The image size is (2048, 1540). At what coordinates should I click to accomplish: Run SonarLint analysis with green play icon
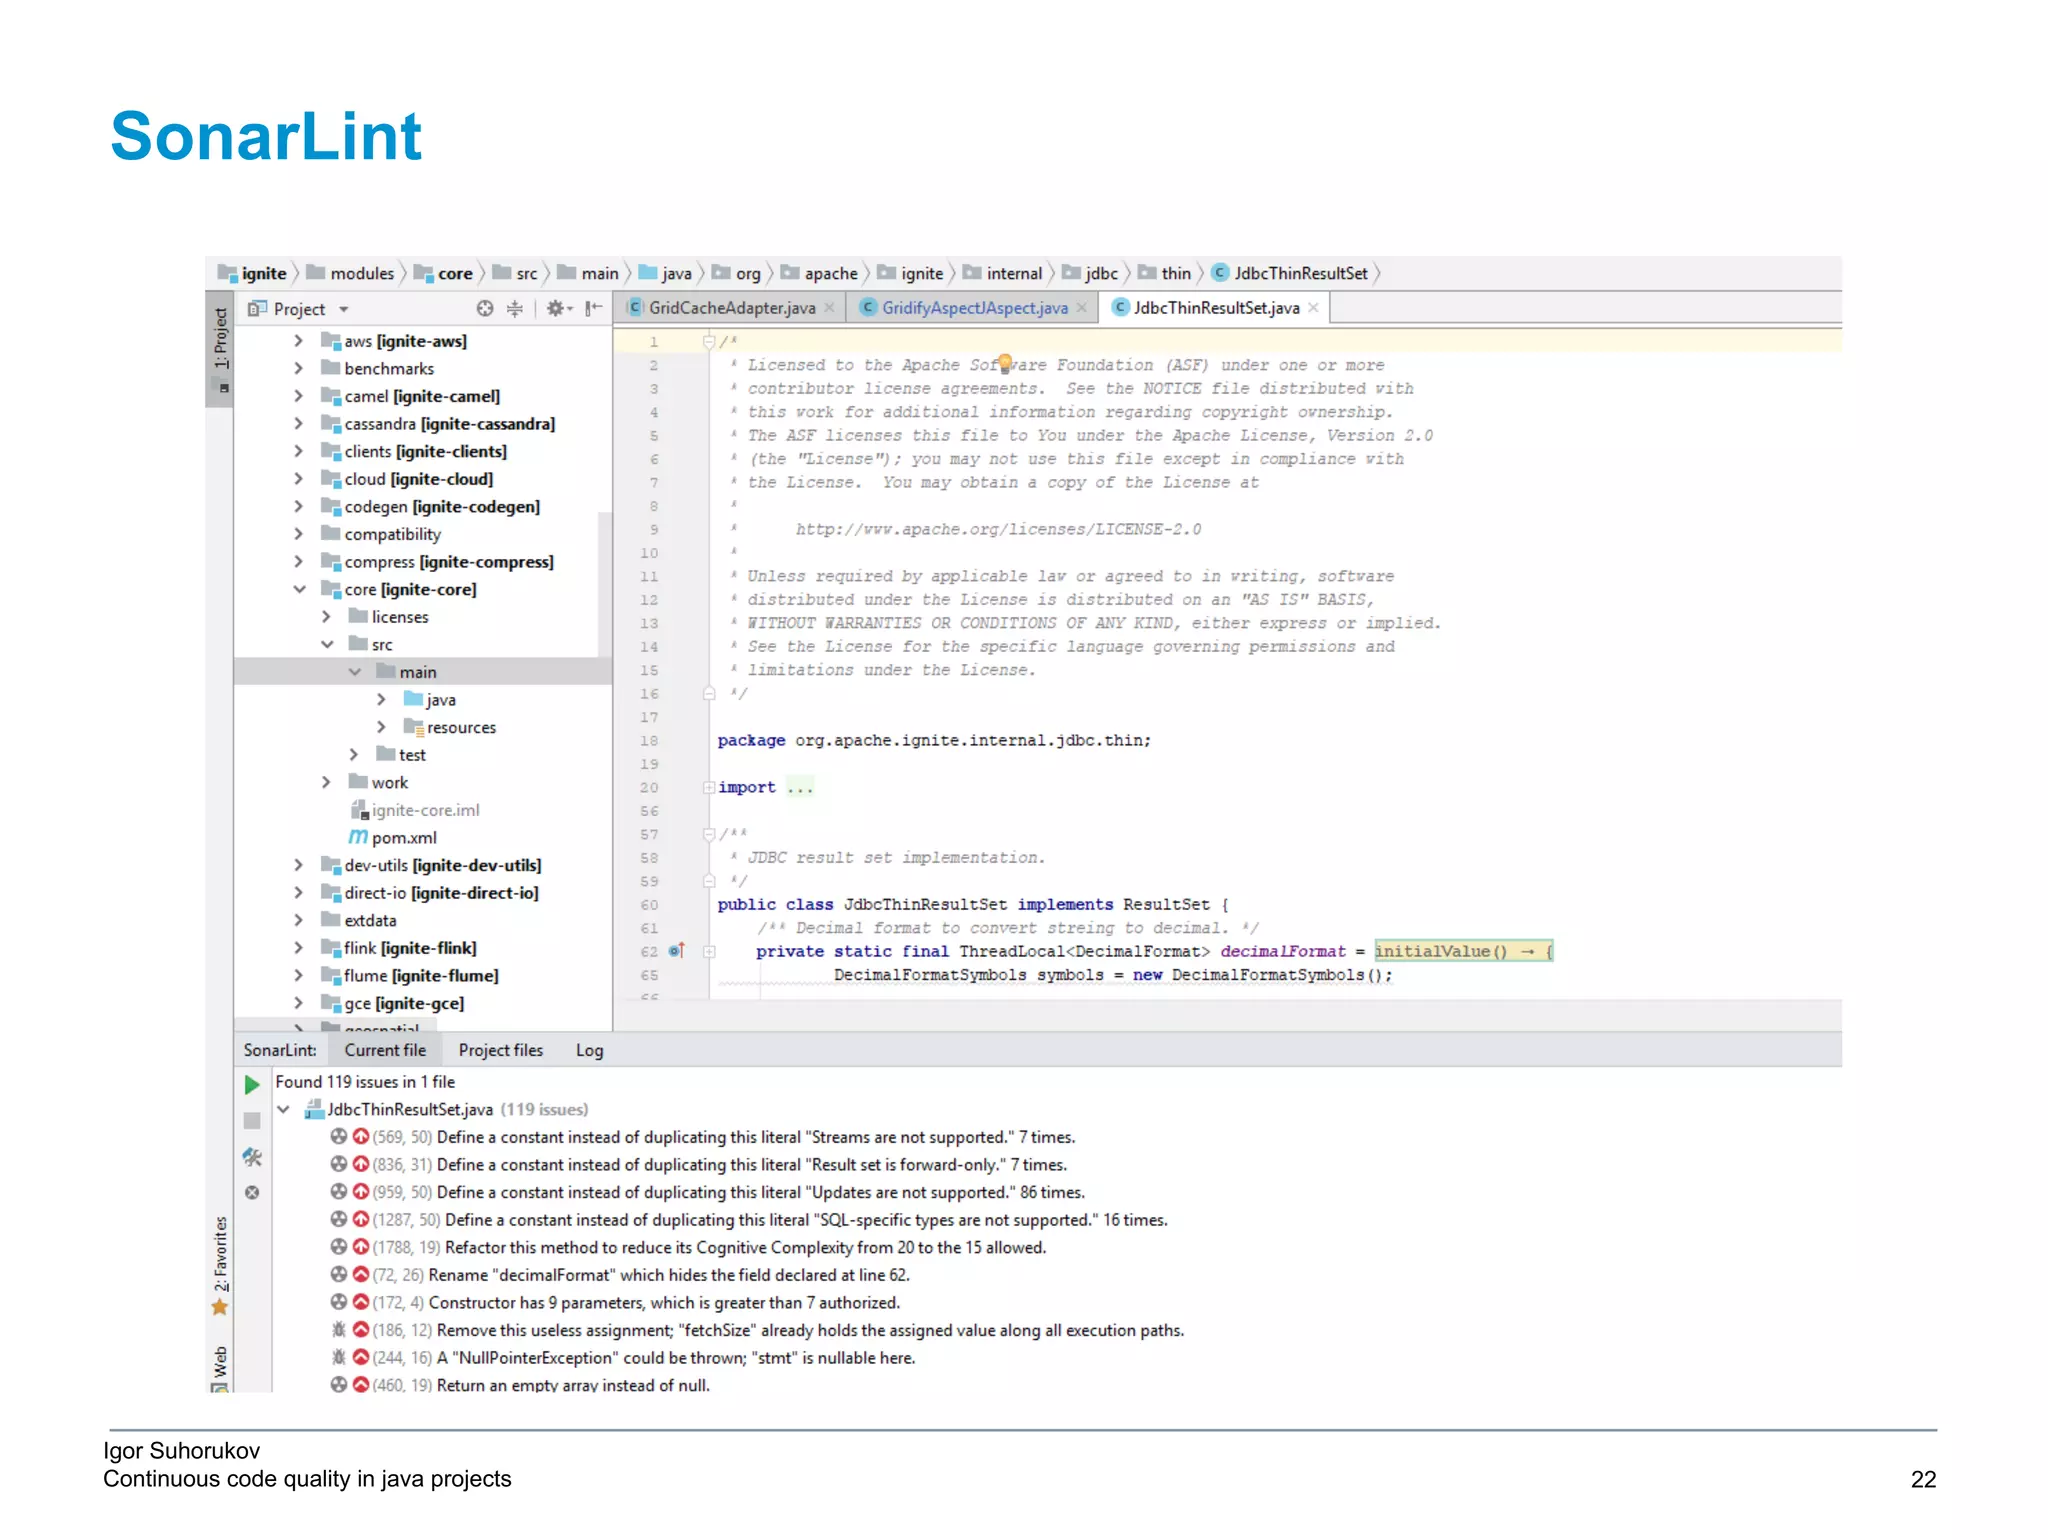(x=252, y=1085)
